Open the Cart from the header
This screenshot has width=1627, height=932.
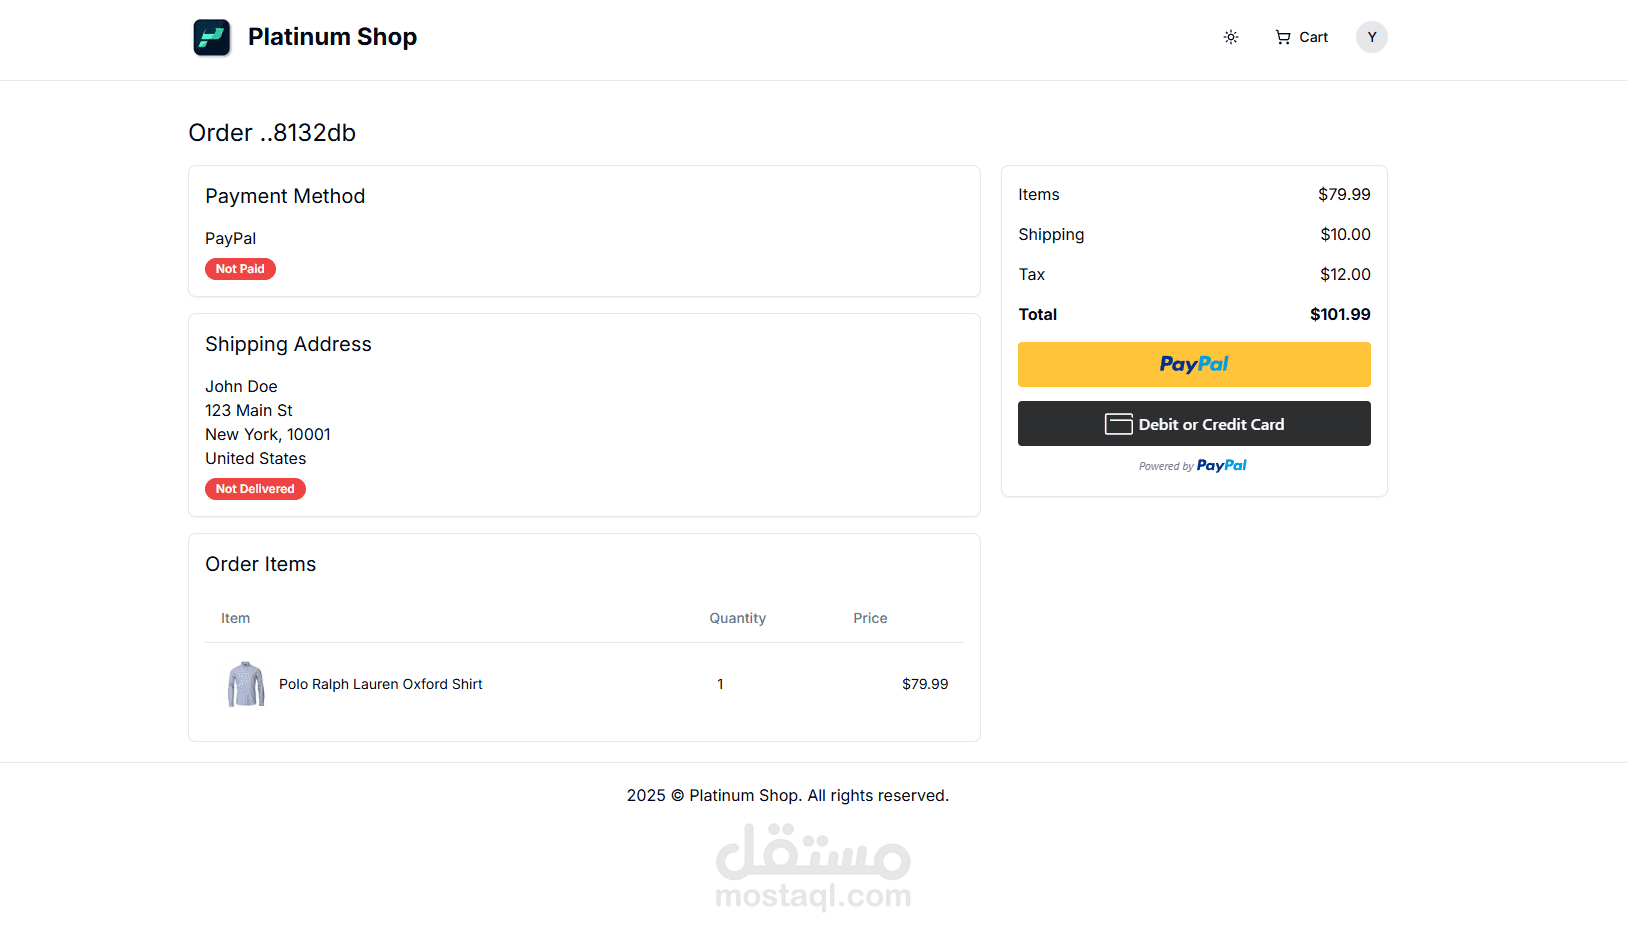tap(1301, 37)
